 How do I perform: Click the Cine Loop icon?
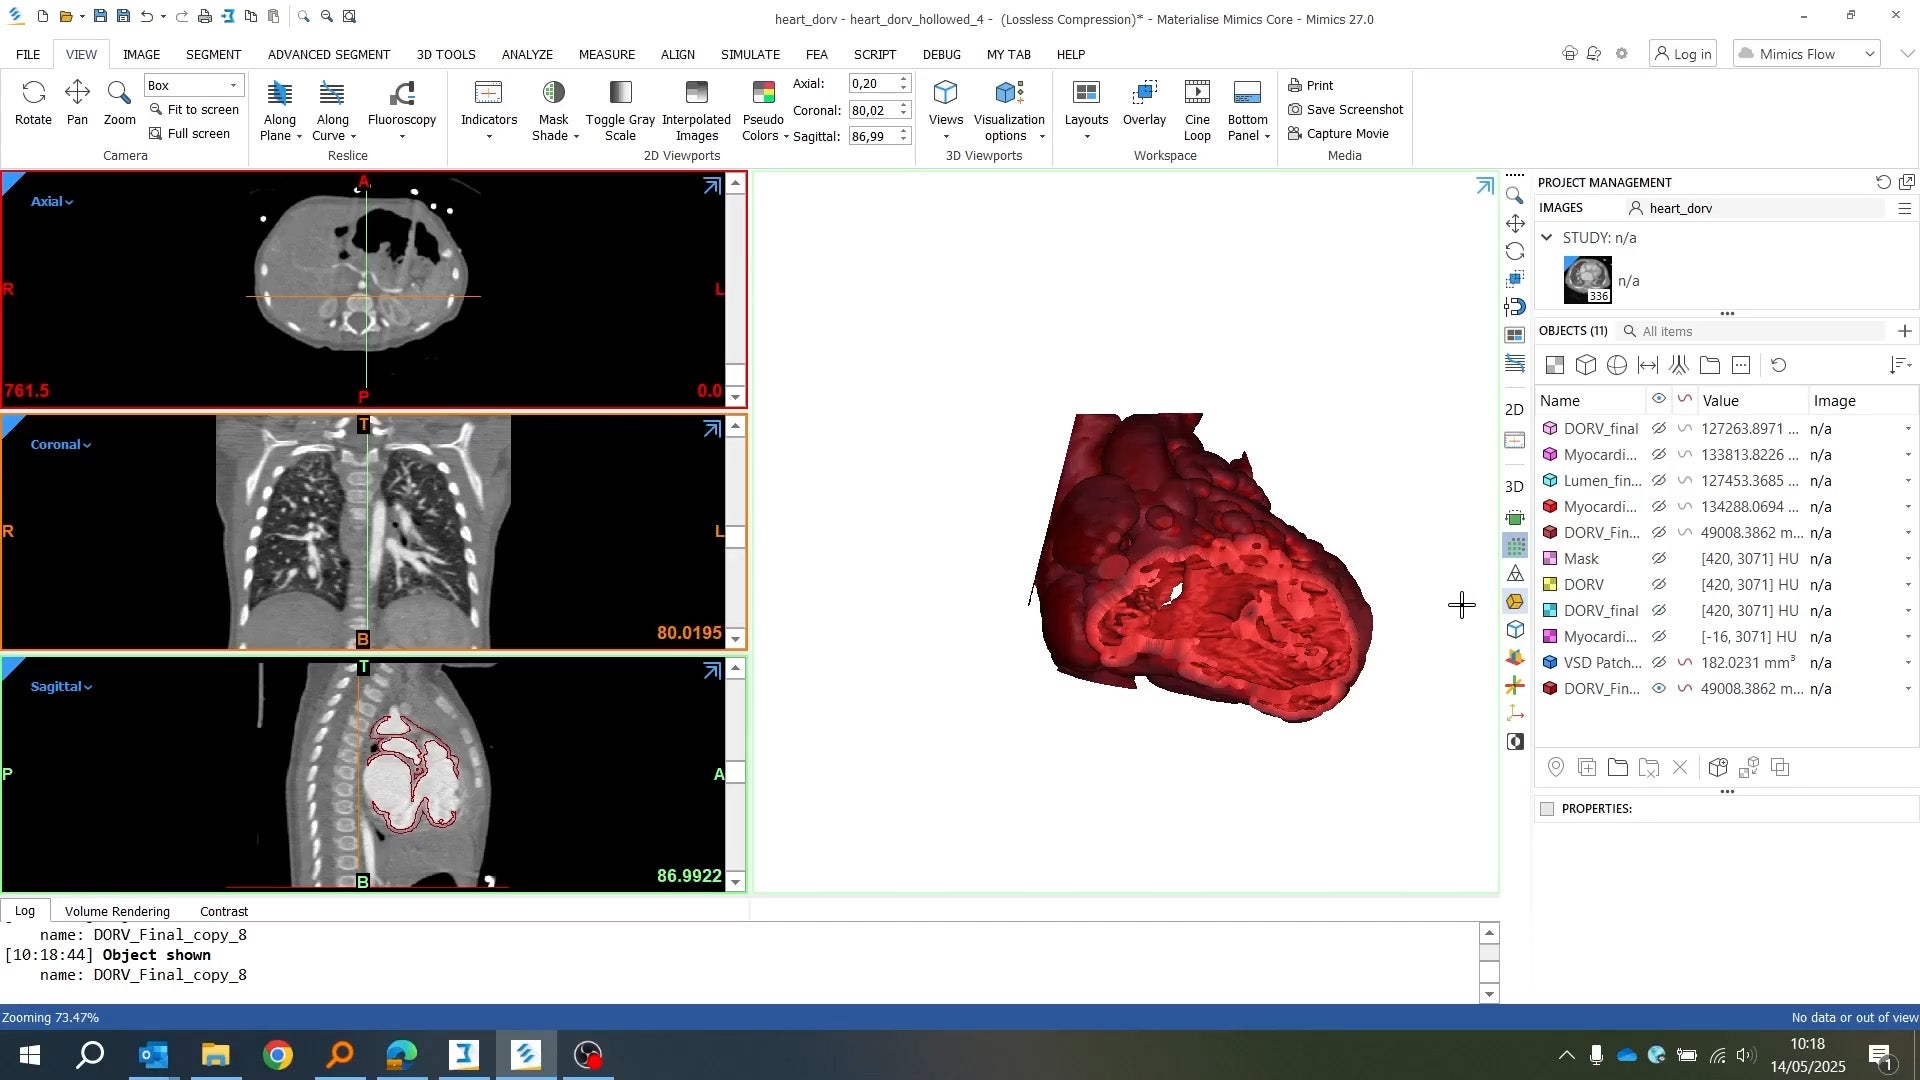[1197, 94]
